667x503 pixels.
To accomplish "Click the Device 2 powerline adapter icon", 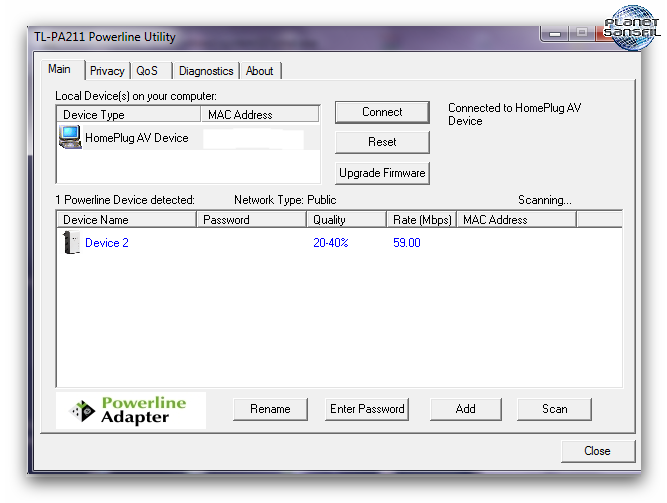I will click(x=71, y=242).
